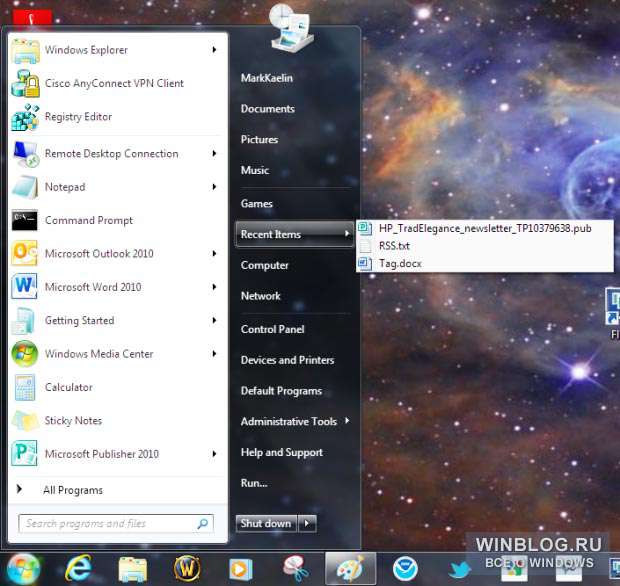Open Games from Start menu
Viewport: 620px width, 586px height.
(257, 204)
